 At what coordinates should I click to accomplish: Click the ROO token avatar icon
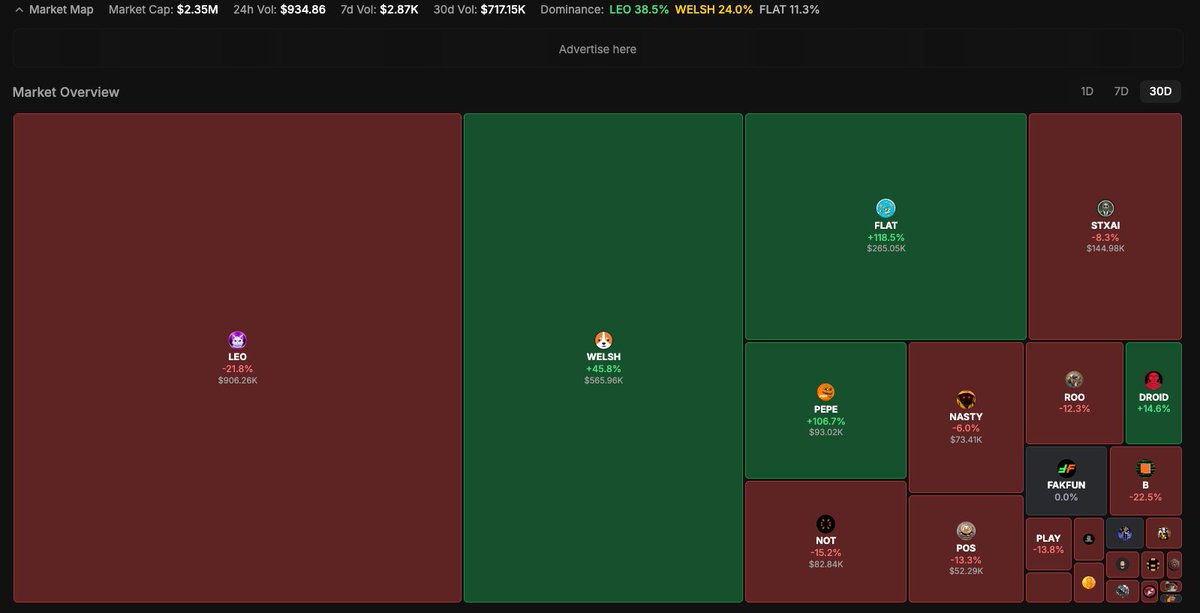[1074, 380]
